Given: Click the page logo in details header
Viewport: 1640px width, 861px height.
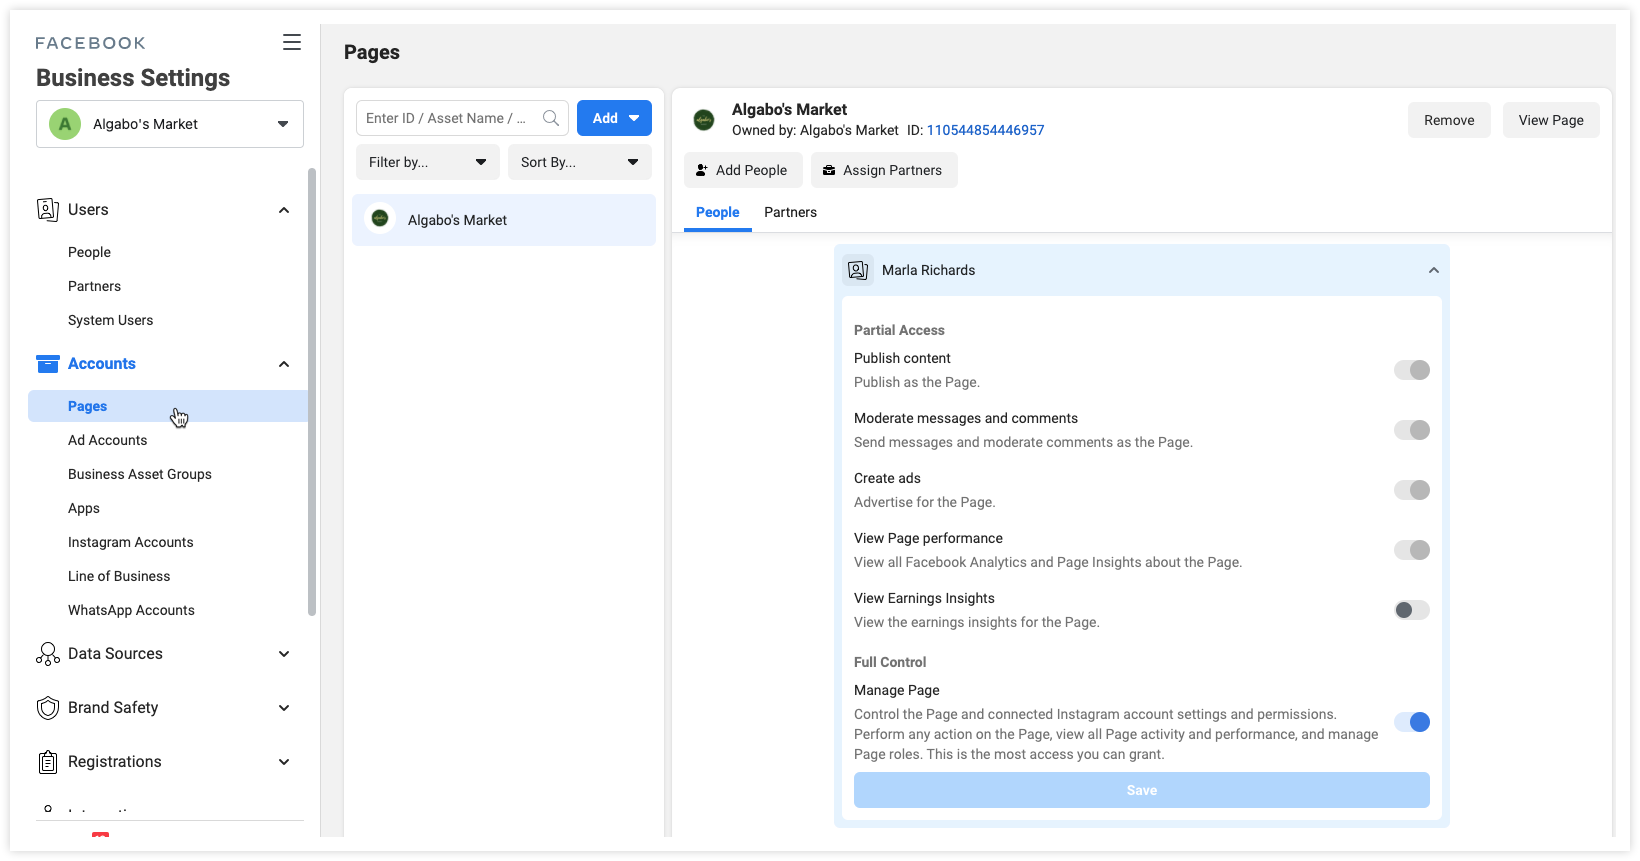Looking at the screenshot, I should 704,120.
